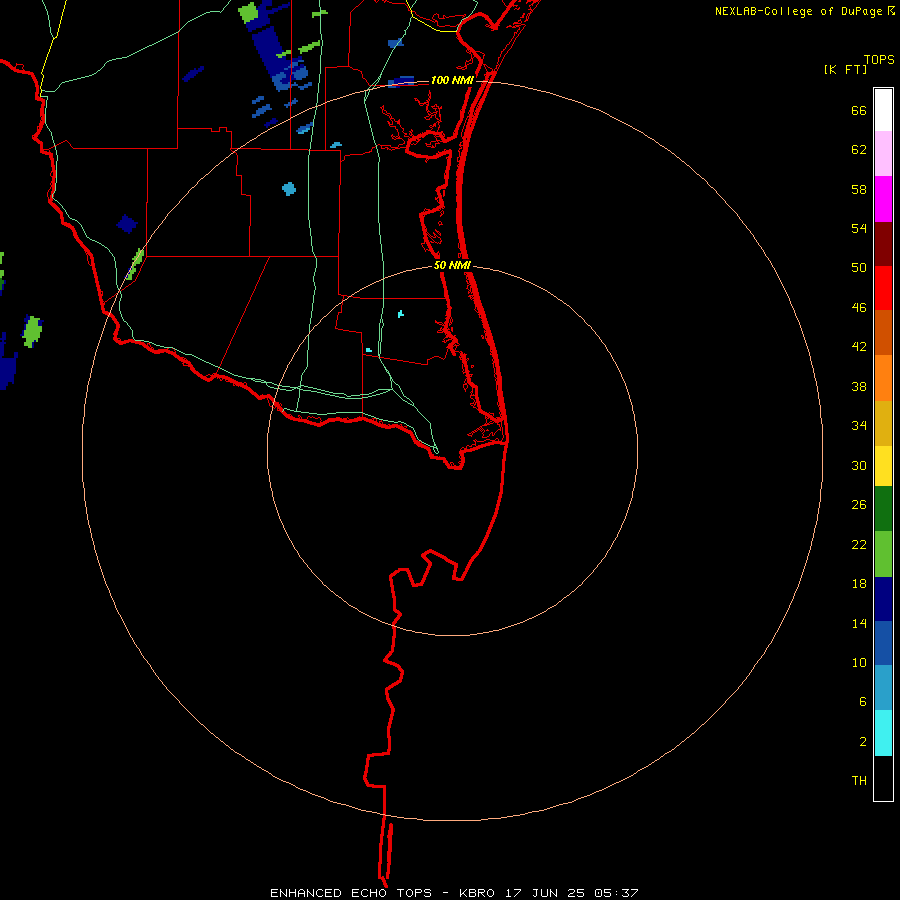
Task: Click the dark orange 42-46 kft swatch
Action: (x=883, y=333)
